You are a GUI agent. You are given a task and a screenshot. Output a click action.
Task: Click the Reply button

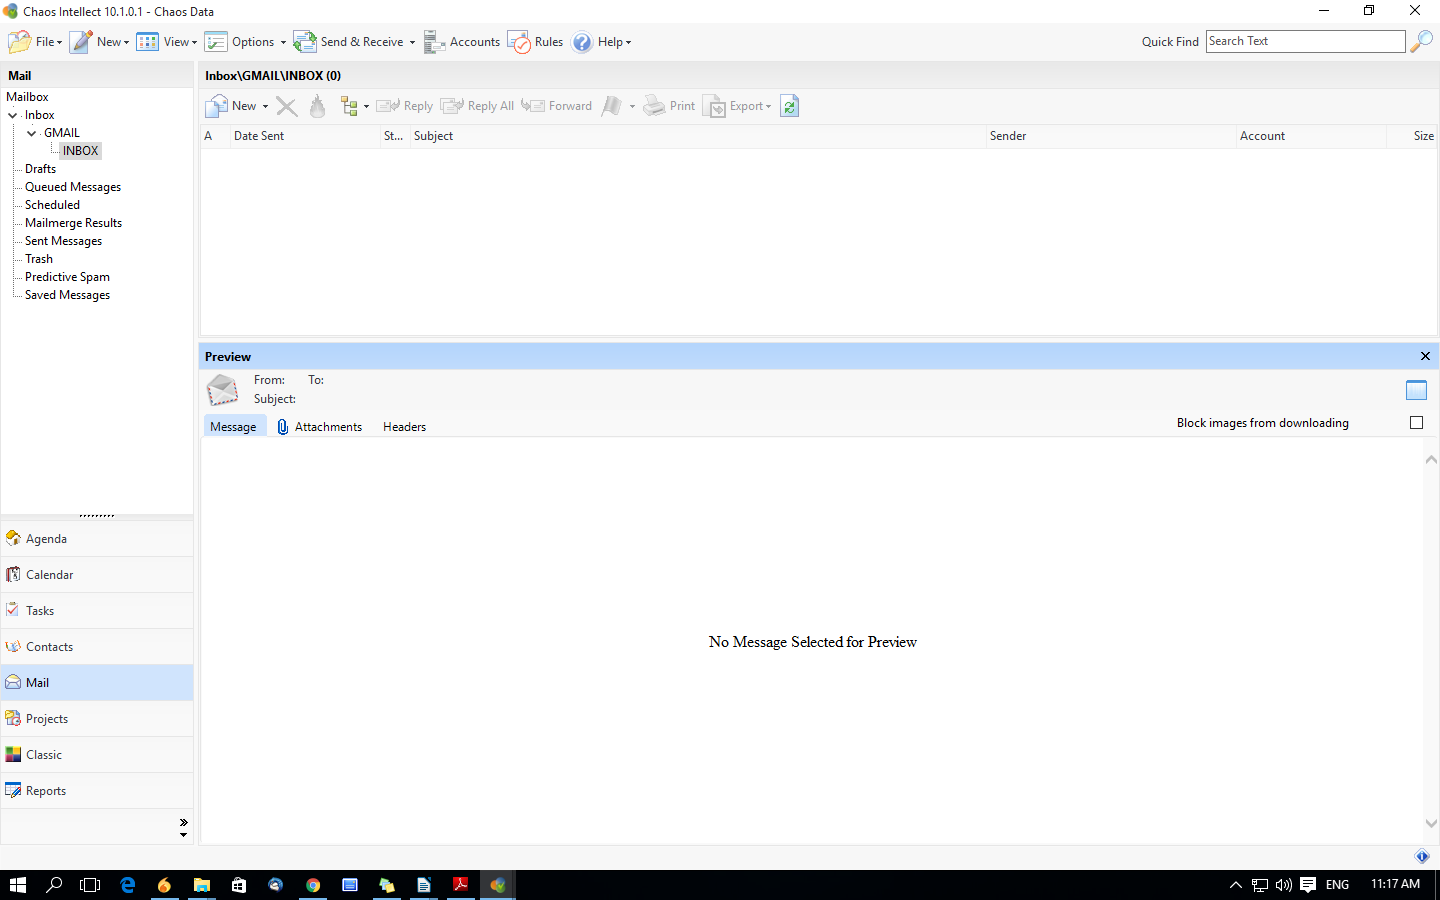405,106
